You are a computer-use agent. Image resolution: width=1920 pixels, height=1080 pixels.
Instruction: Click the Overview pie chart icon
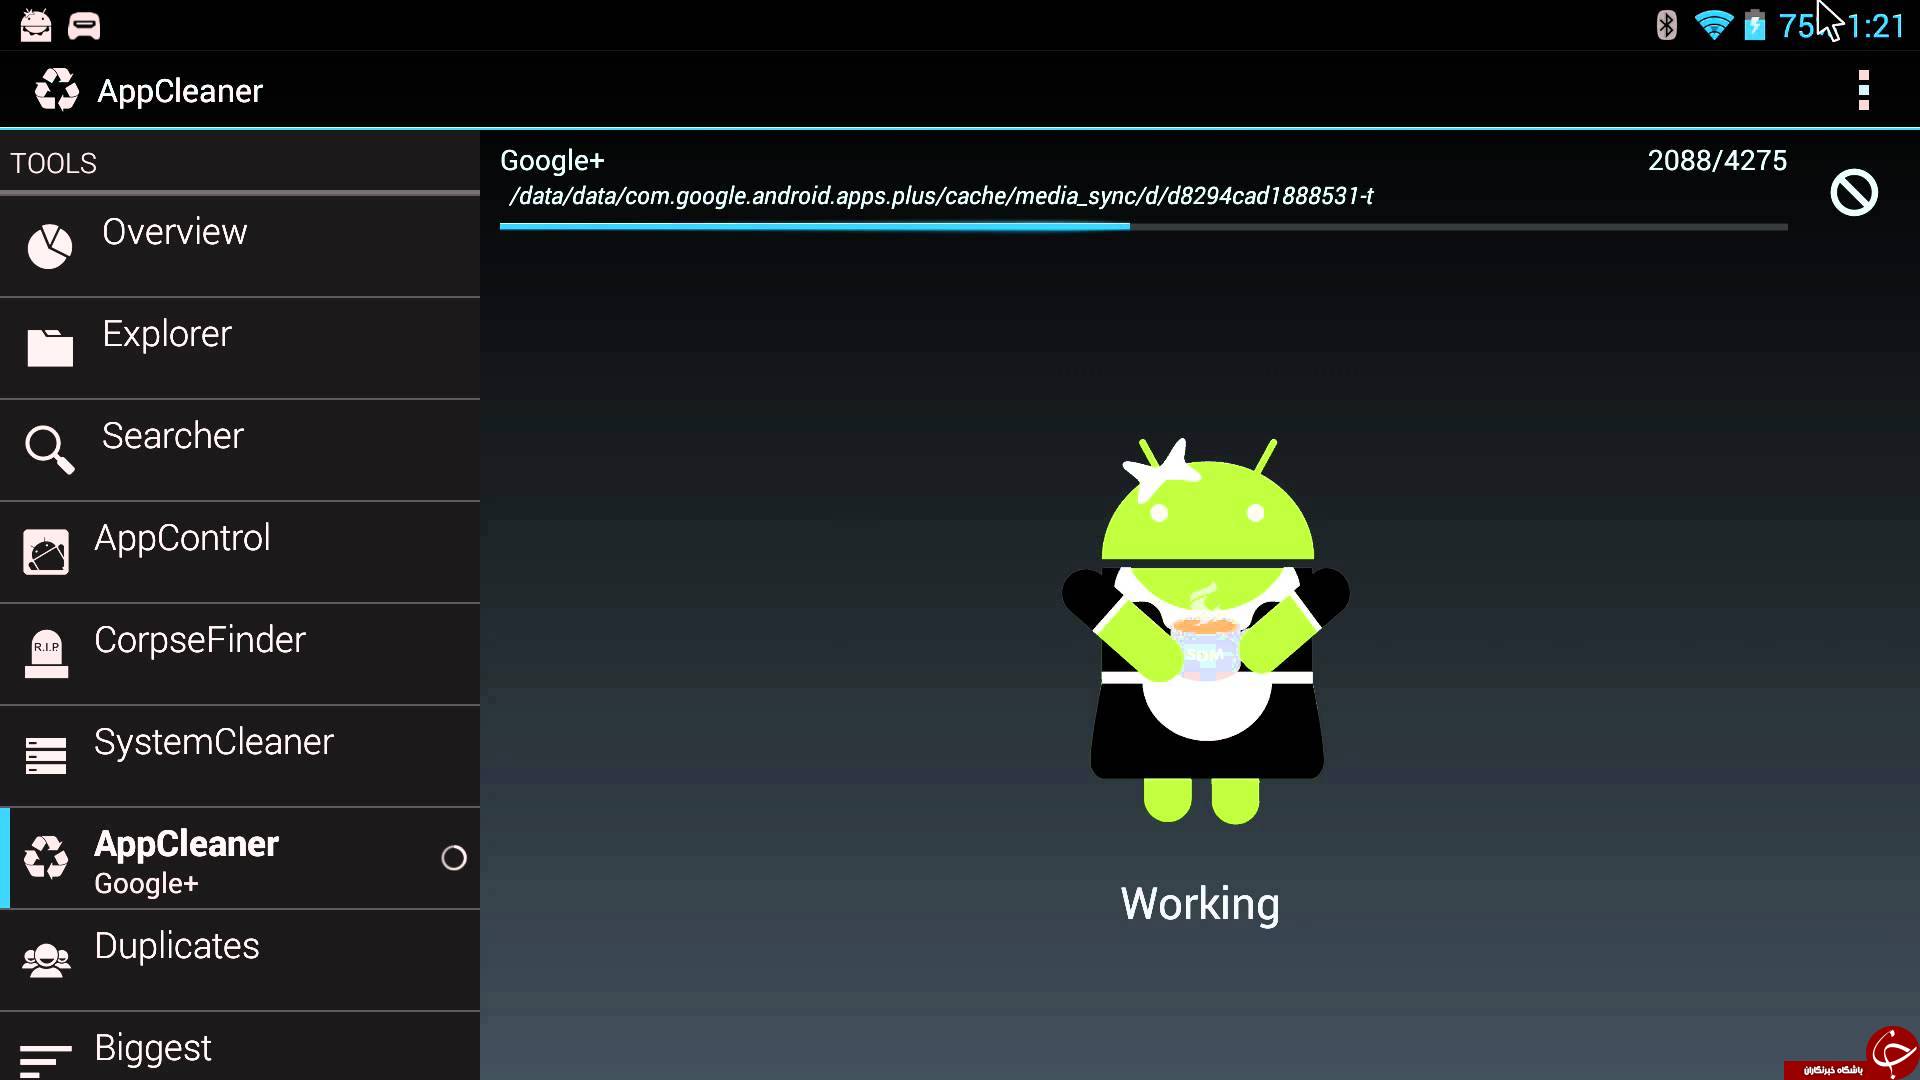[x=50, y=246]
